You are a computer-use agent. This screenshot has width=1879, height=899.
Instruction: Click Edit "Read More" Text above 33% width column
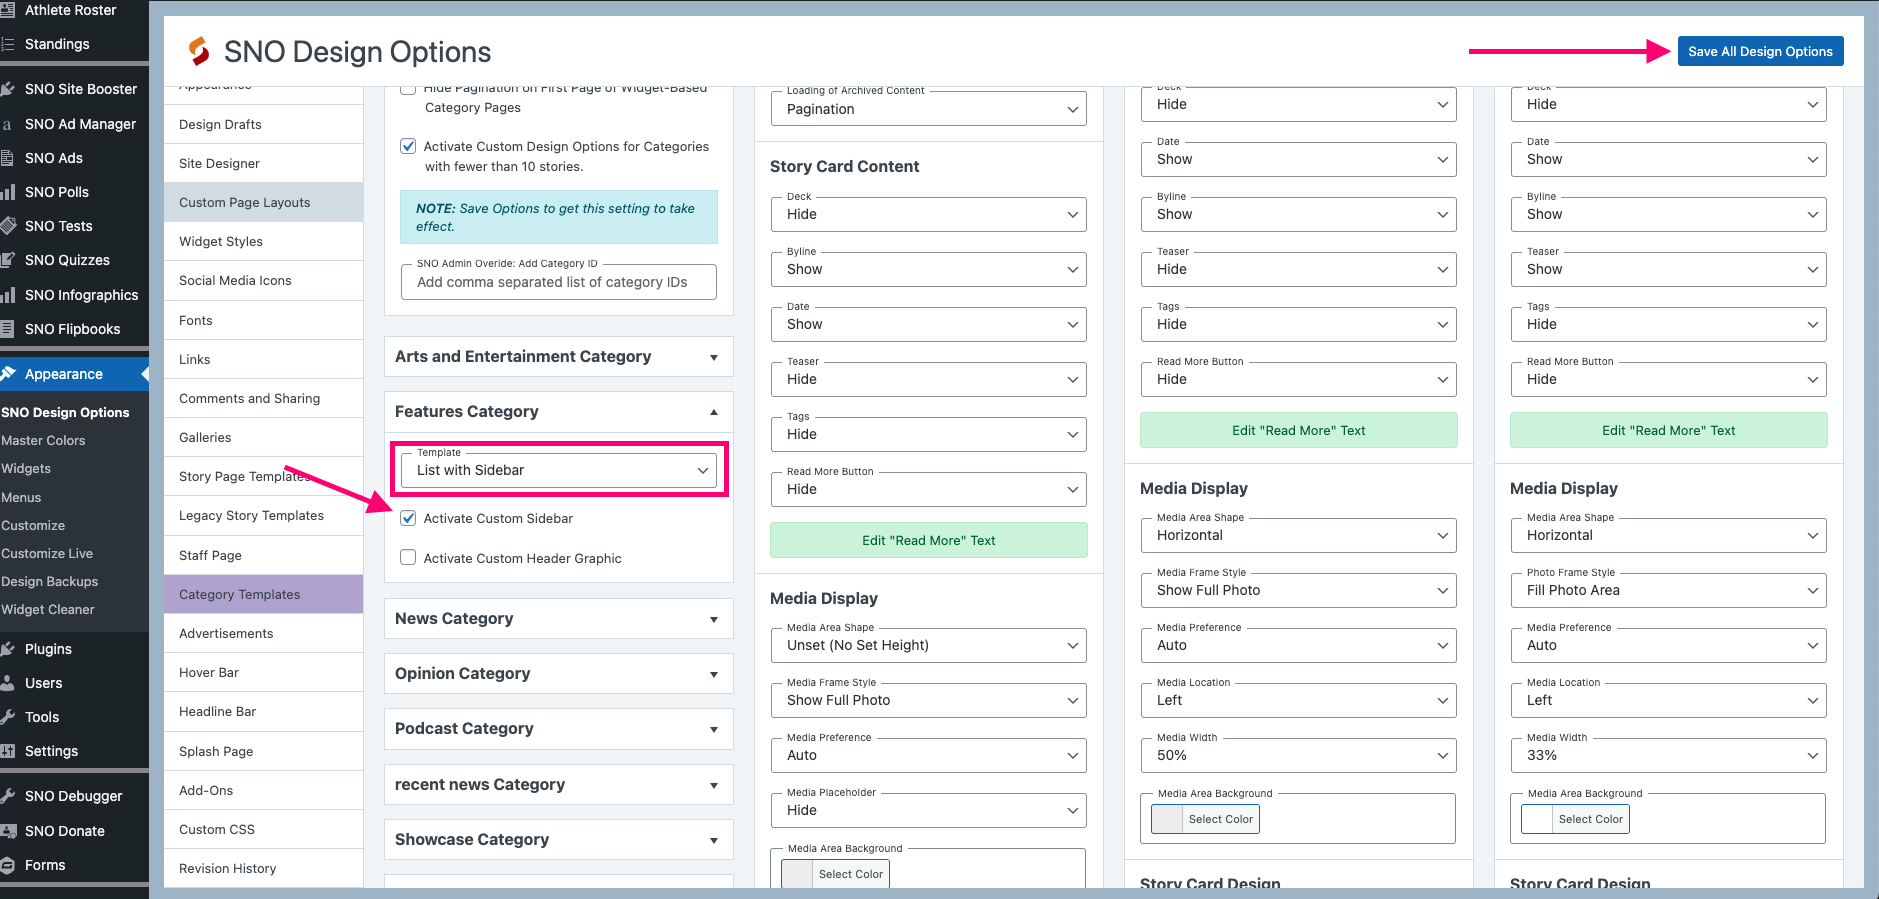point(1669,430)
